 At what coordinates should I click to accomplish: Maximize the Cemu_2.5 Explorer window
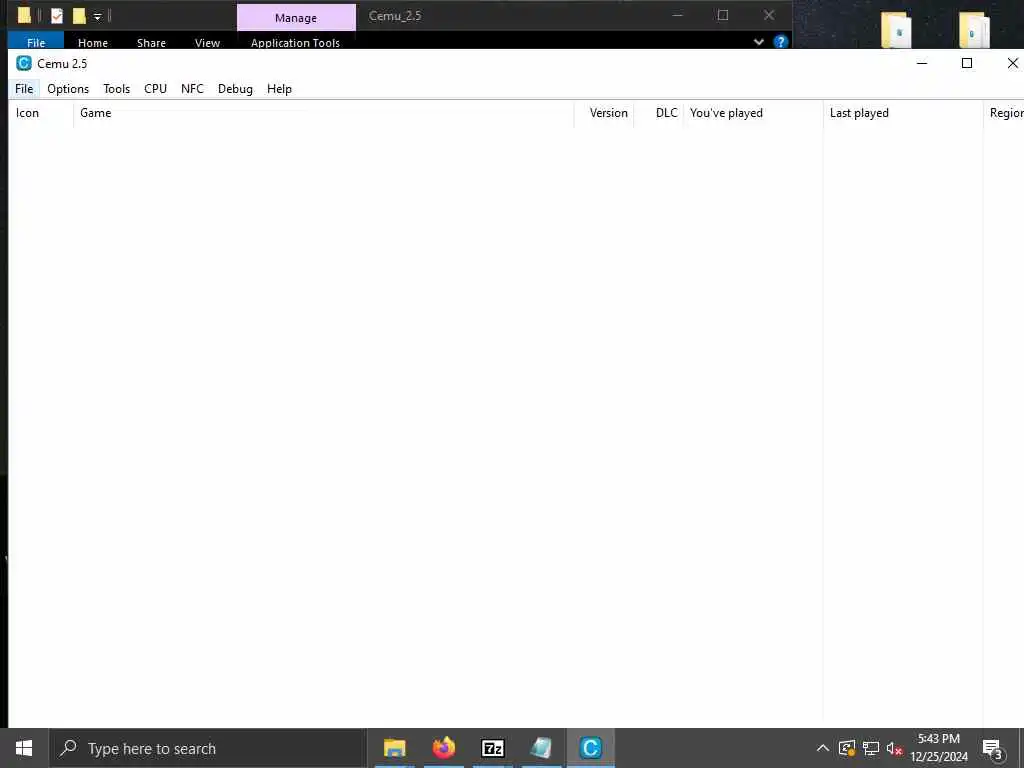722,15
